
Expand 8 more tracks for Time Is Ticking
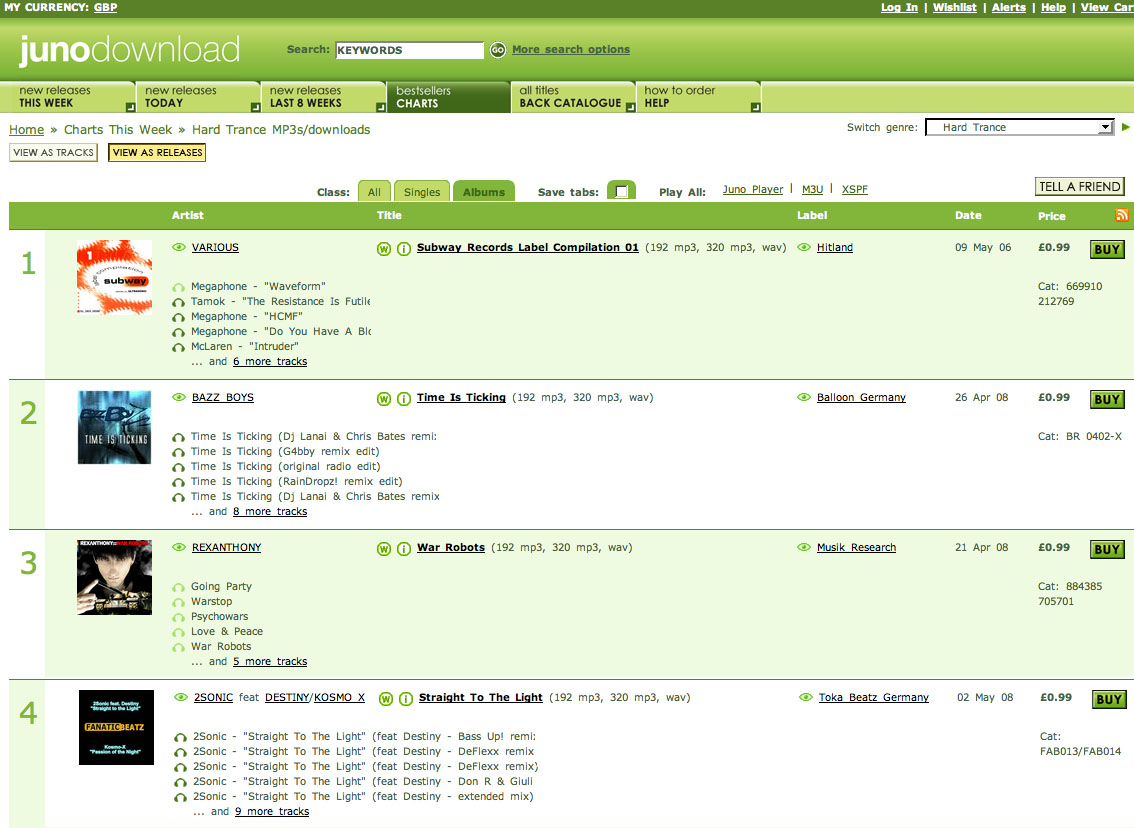pos(270,511)
